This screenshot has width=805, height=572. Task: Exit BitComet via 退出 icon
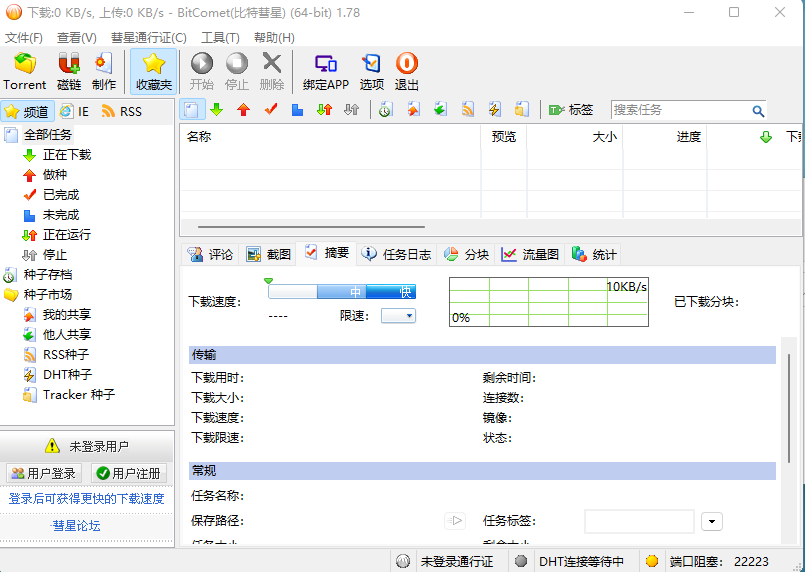407,72
